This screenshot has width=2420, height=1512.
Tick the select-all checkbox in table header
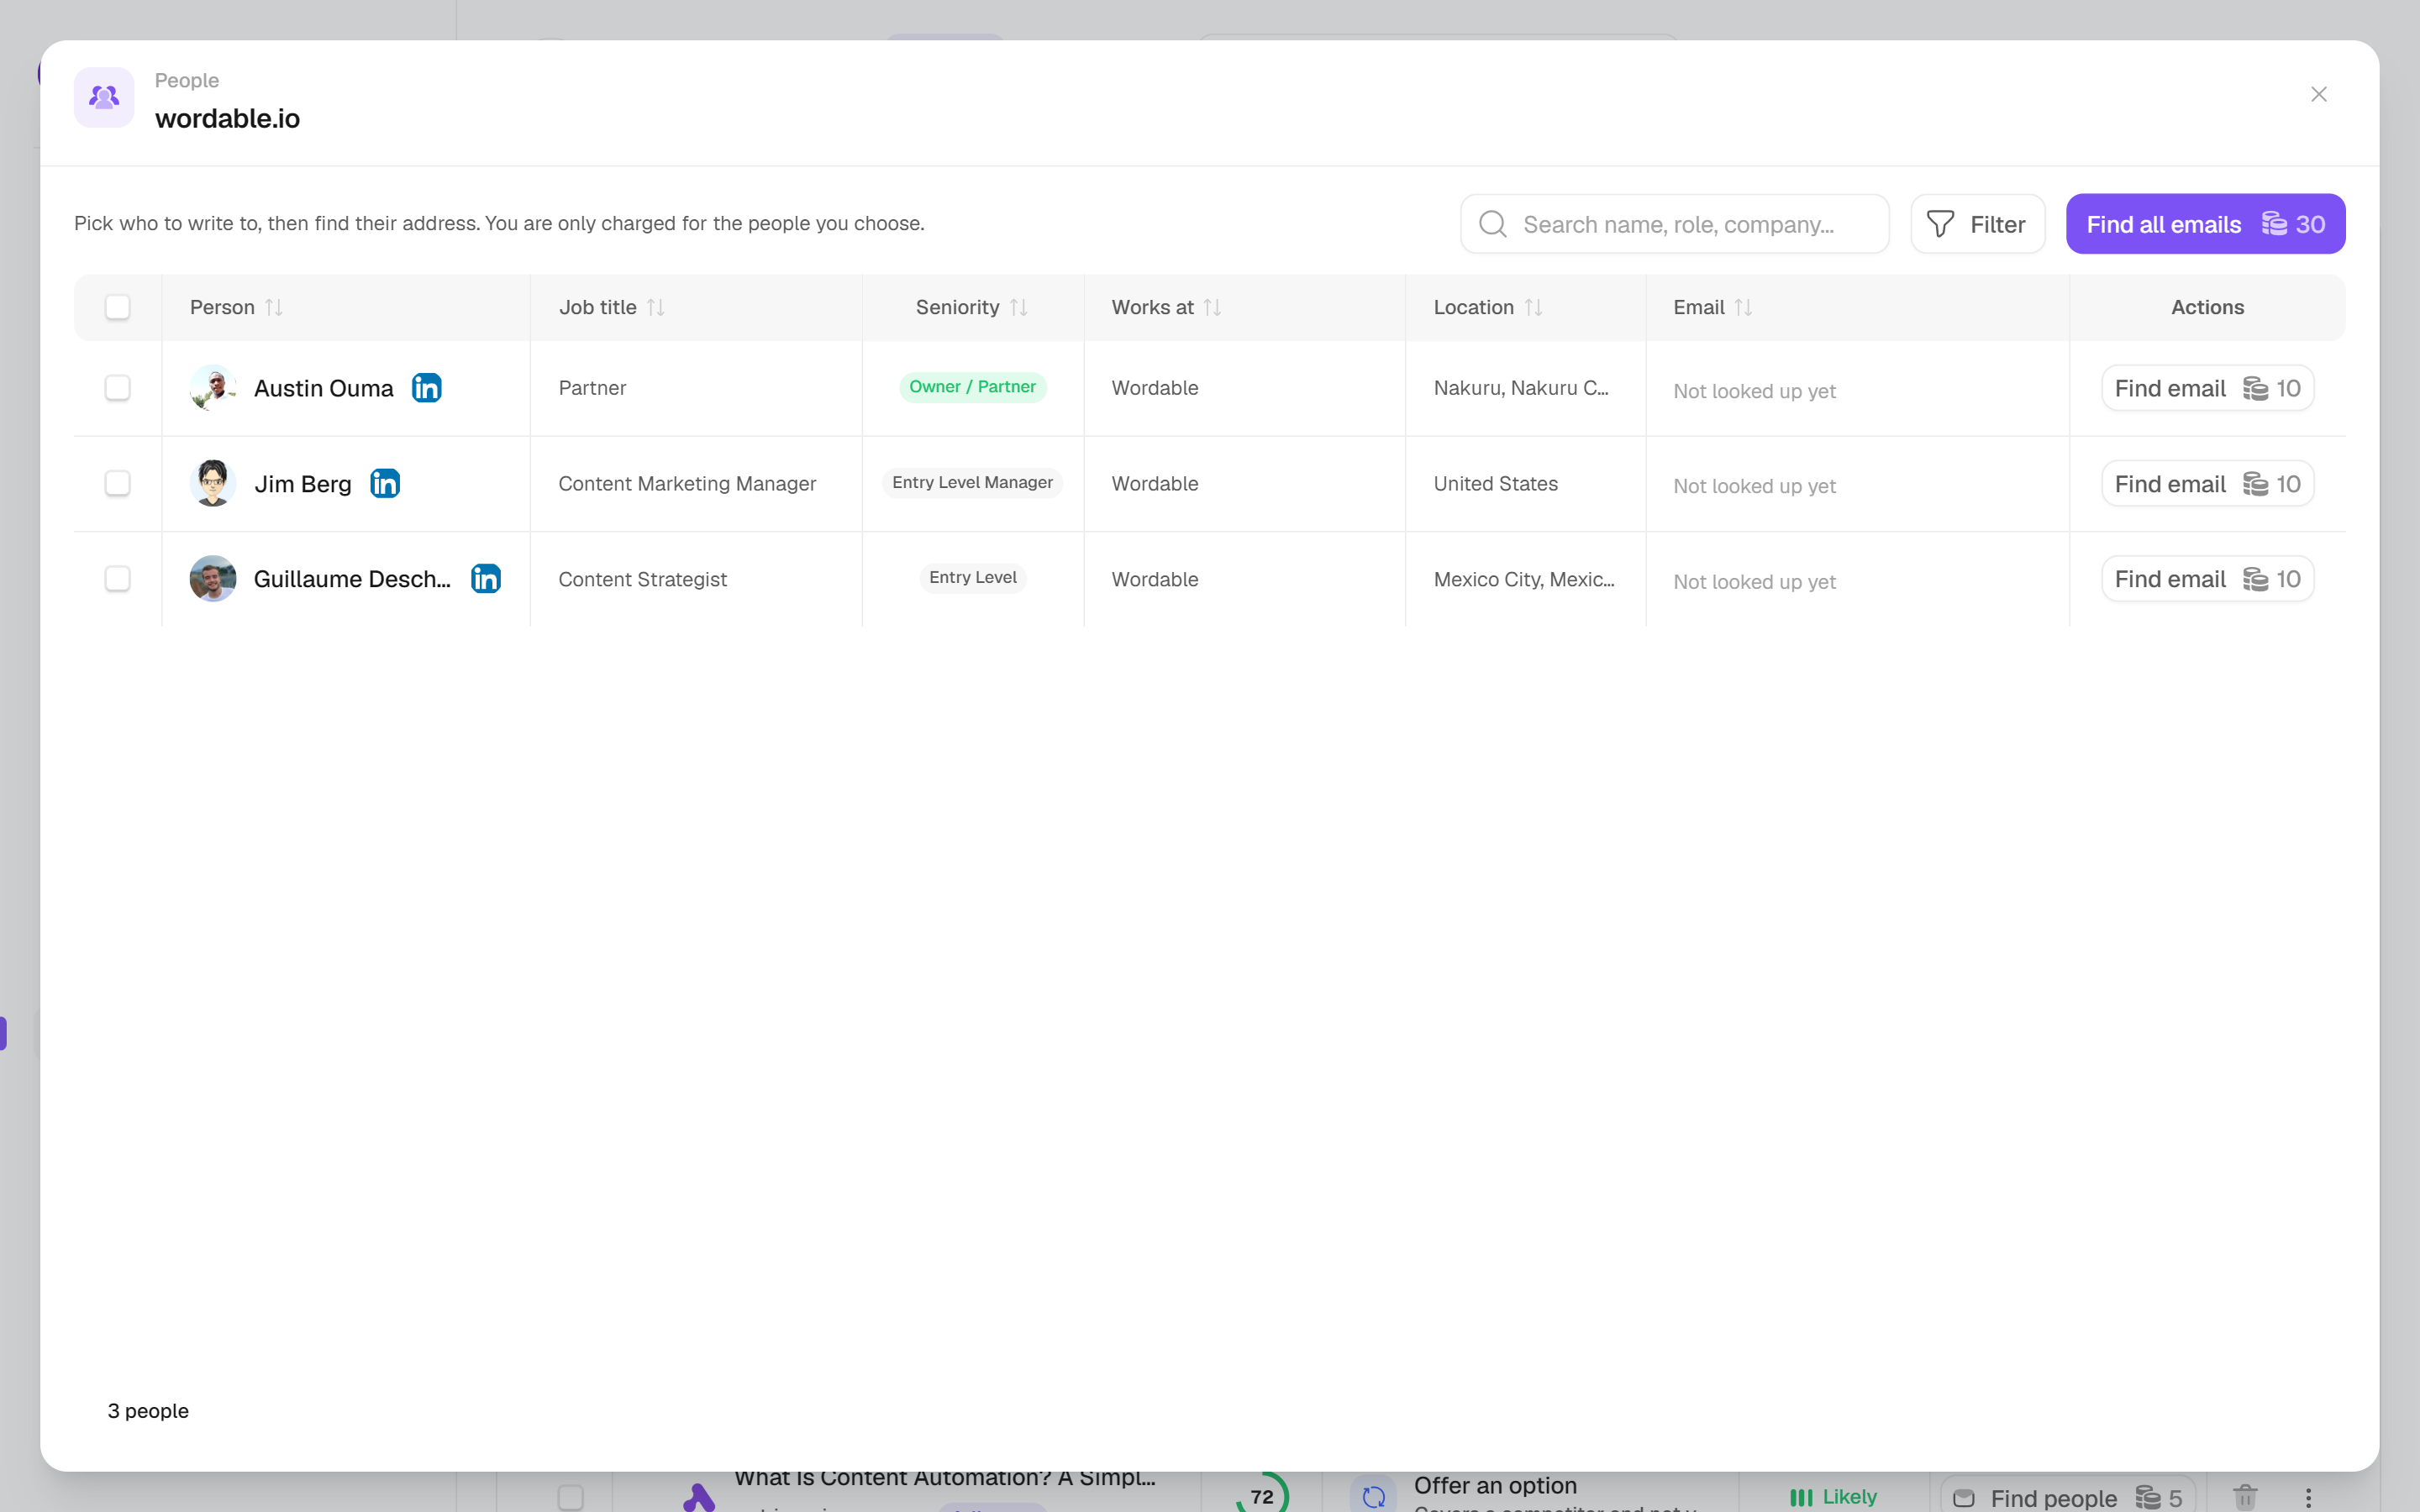[x=118, y=307]
